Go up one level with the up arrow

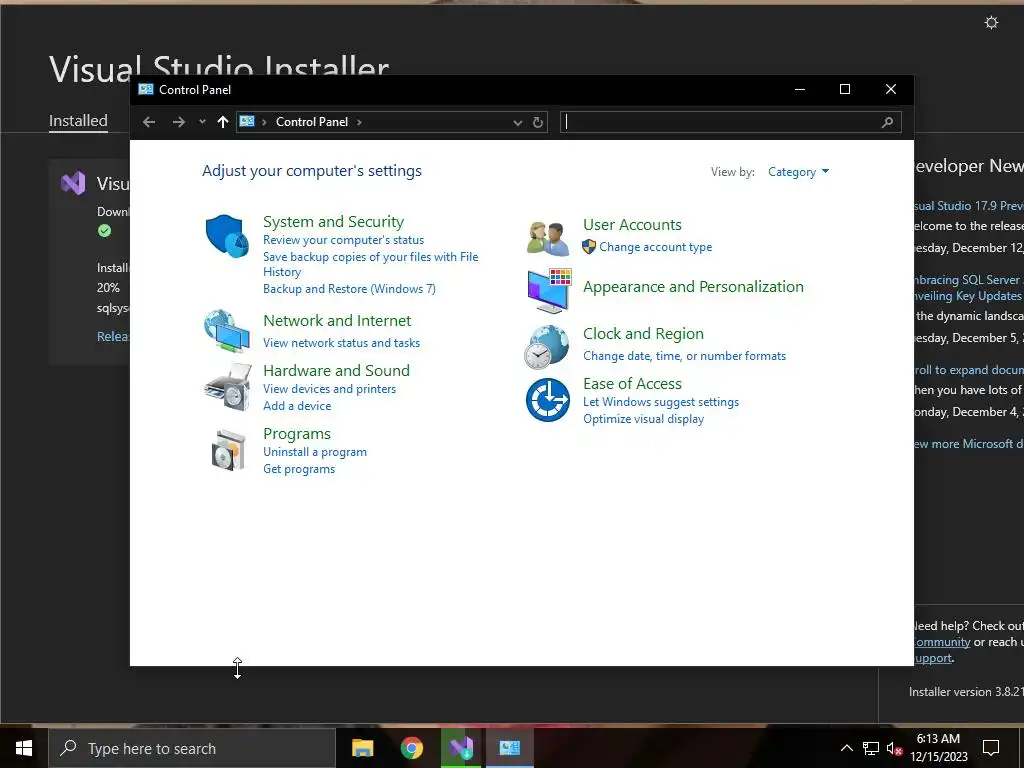point(223,122)
